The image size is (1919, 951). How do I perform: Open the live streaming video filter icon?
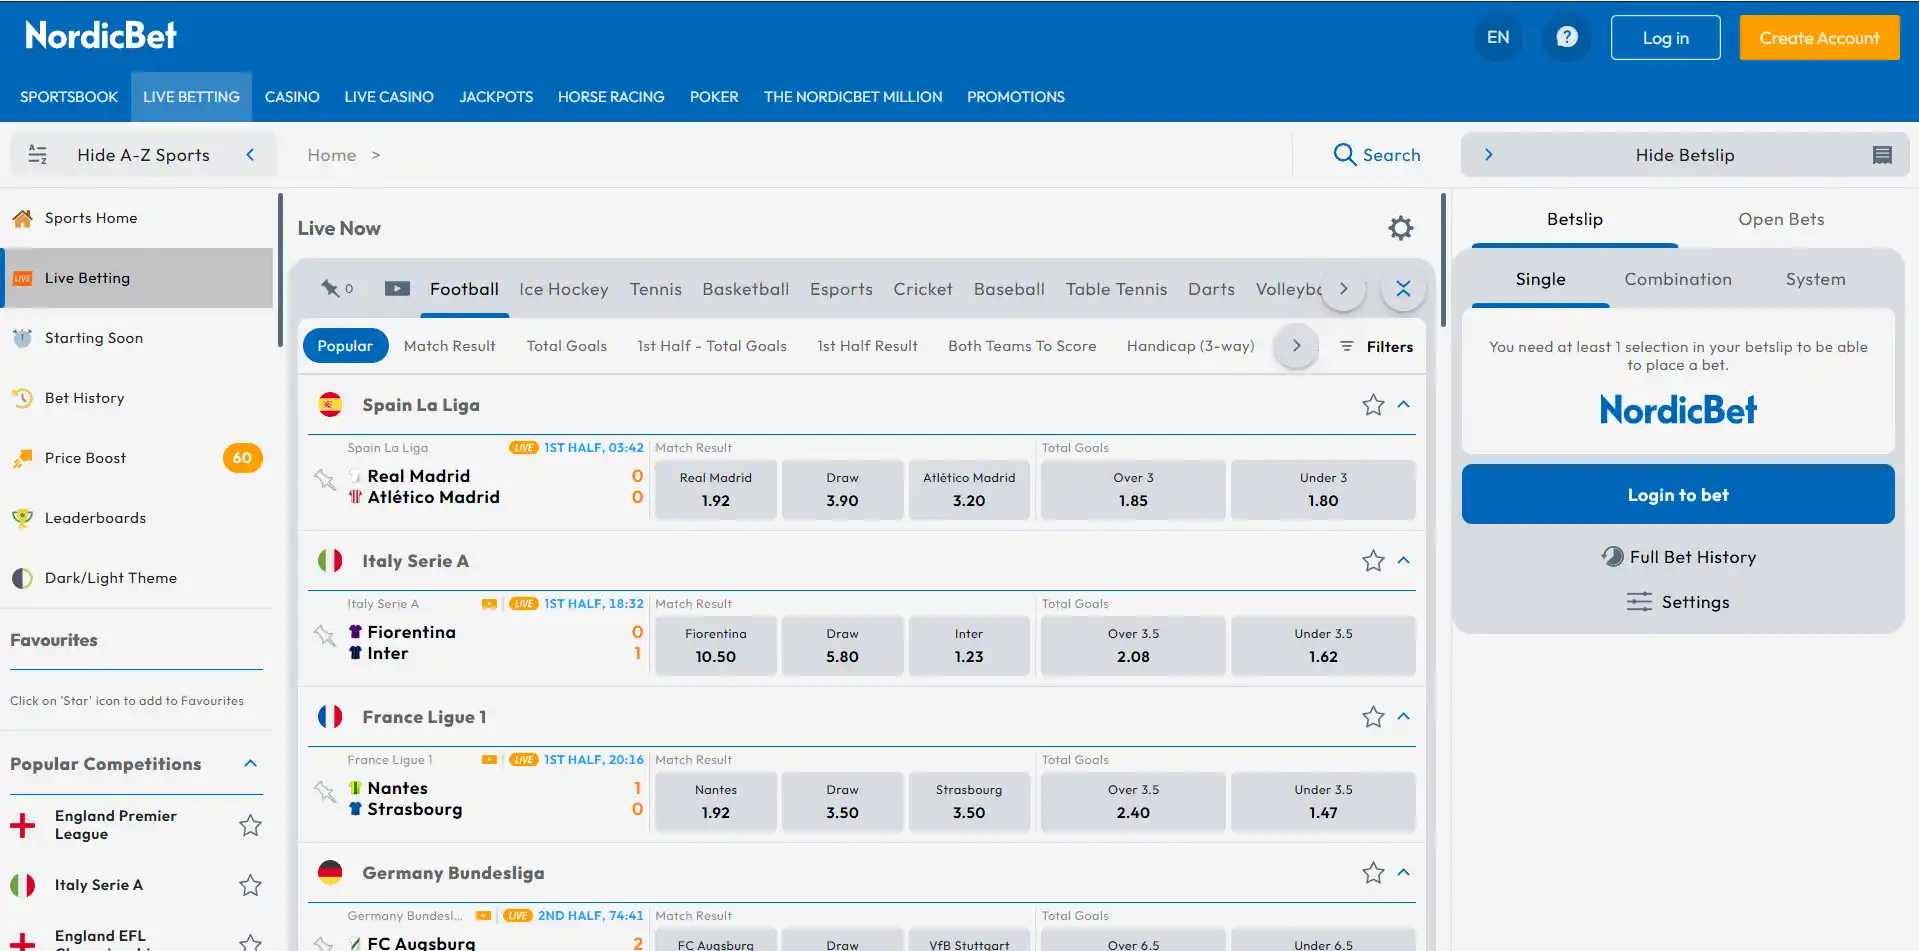click(x=397, y=289)
